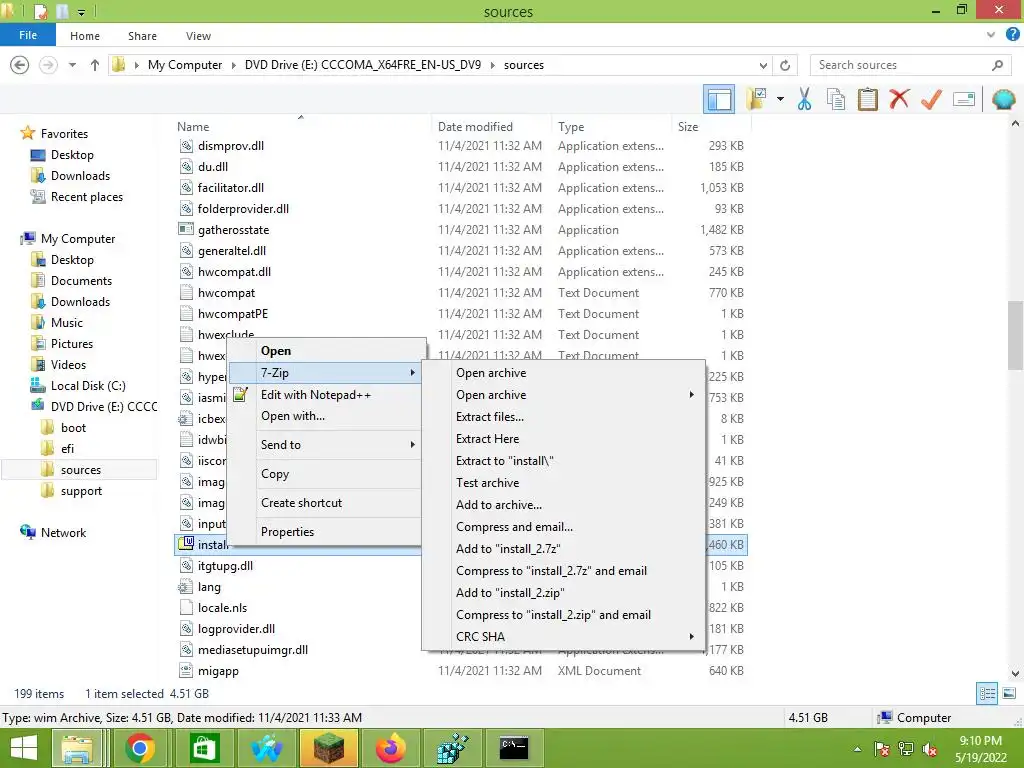Open Minecraft block icon on taskbar

click(328, 748)
